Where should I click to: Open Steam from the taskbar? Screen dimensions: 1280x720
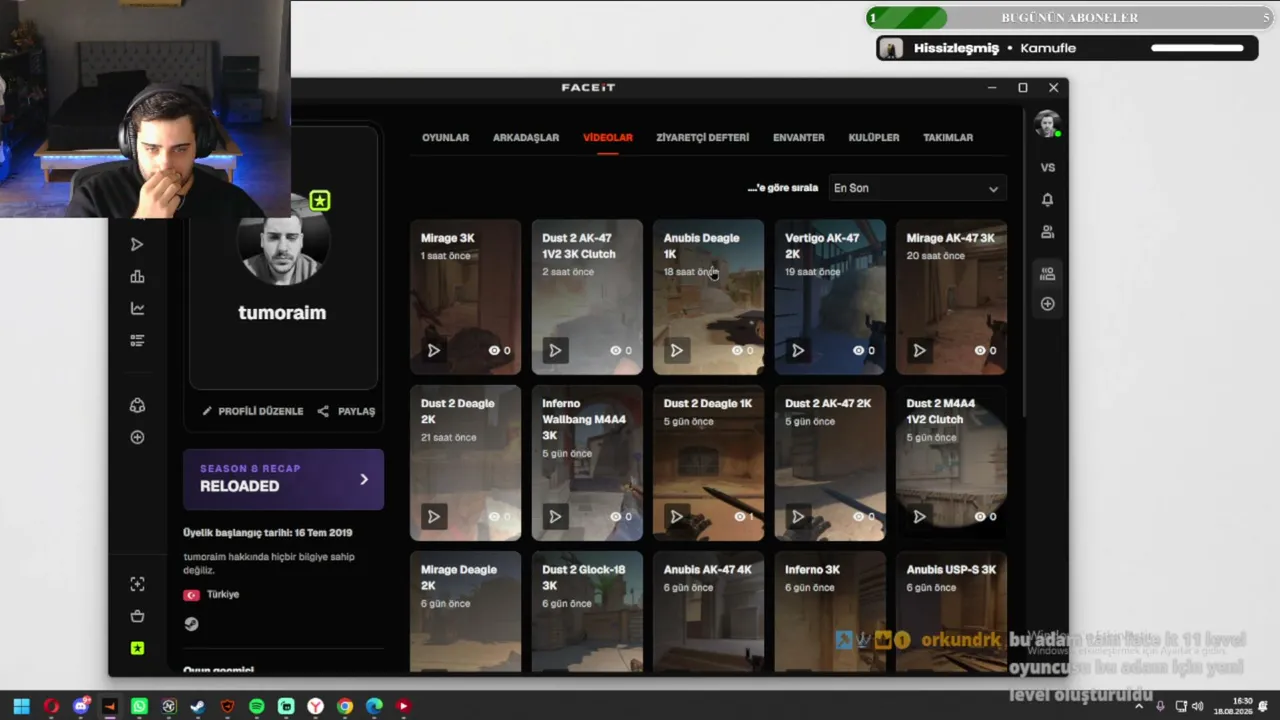pos(198,706)
